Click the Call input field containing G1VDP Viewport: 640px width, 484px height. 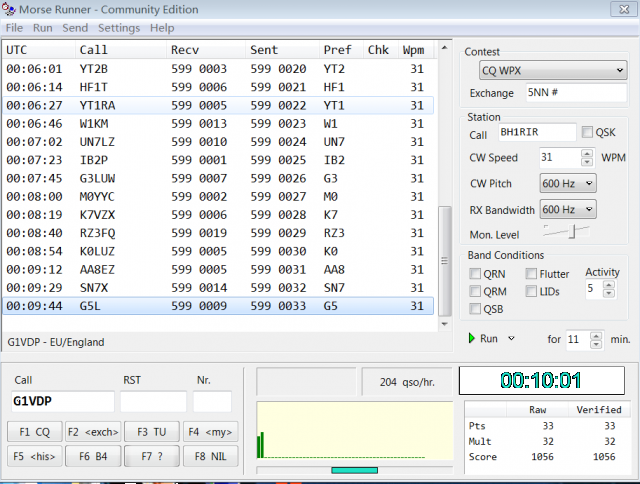(62, 401)
